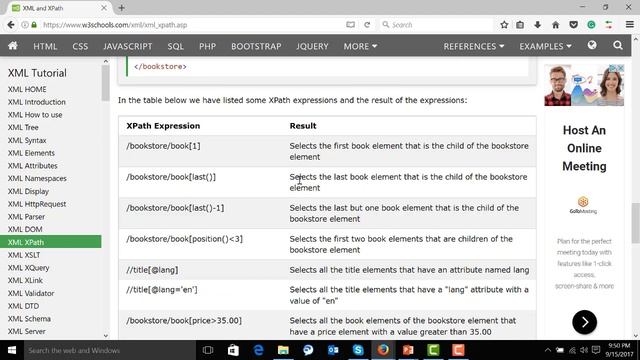This screenshot has height=360, width=640.
Task: Open XML XSLT sidebar link
Action: pos(24,255)
